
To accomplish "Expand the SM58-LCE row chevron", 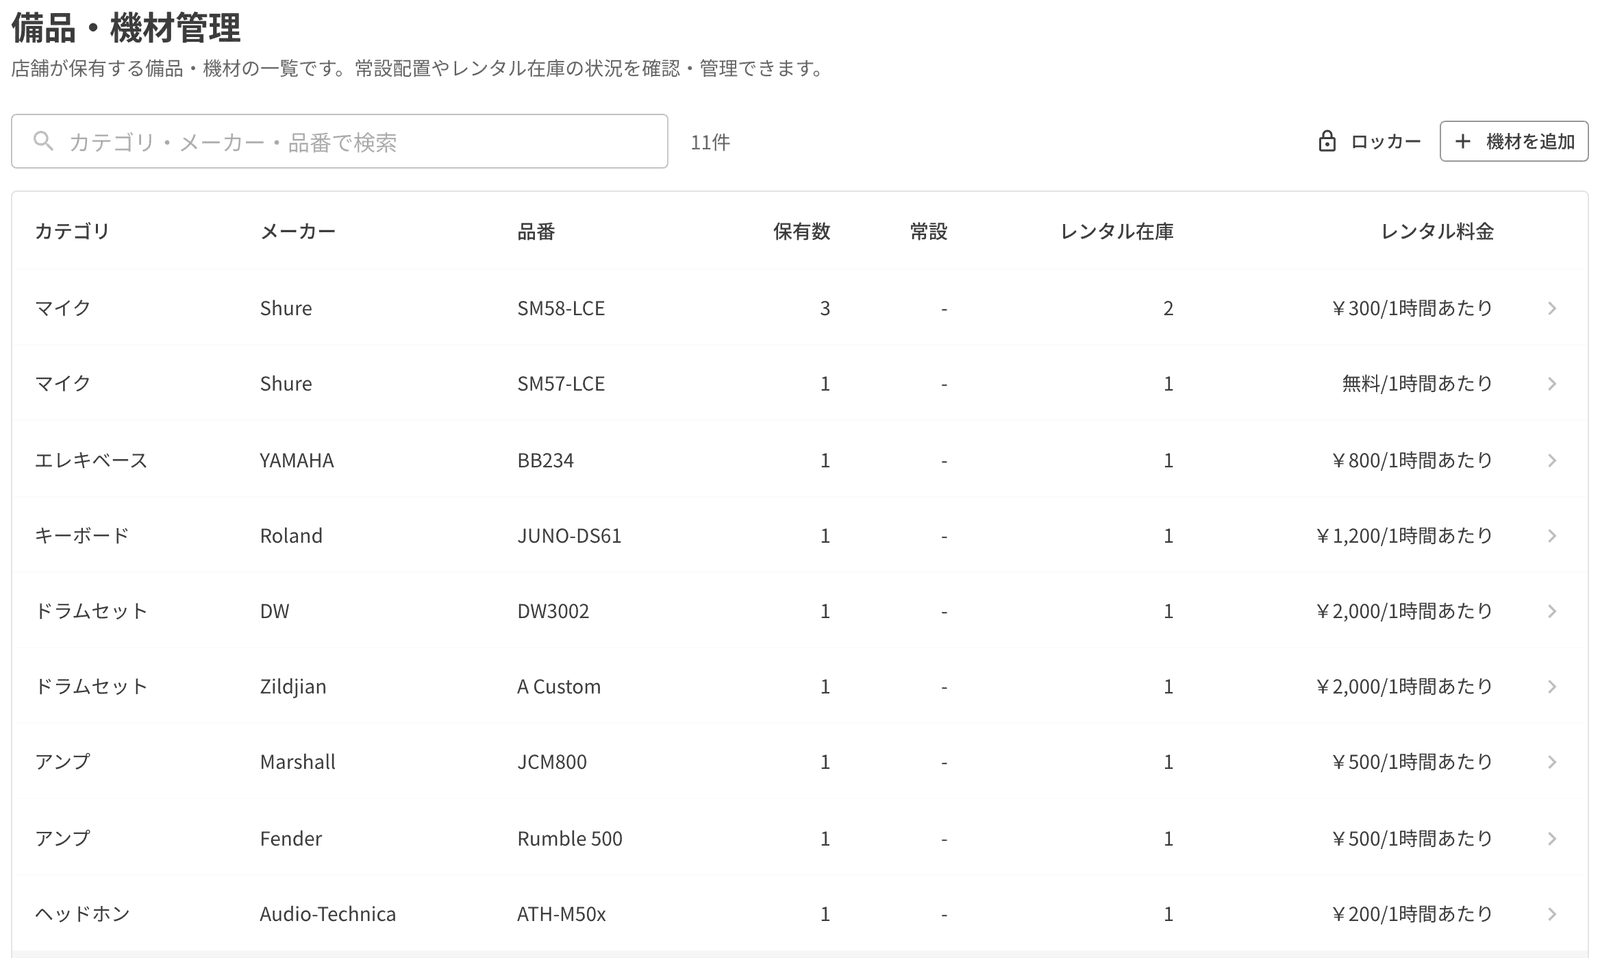I will click(x=1552, y=308).
